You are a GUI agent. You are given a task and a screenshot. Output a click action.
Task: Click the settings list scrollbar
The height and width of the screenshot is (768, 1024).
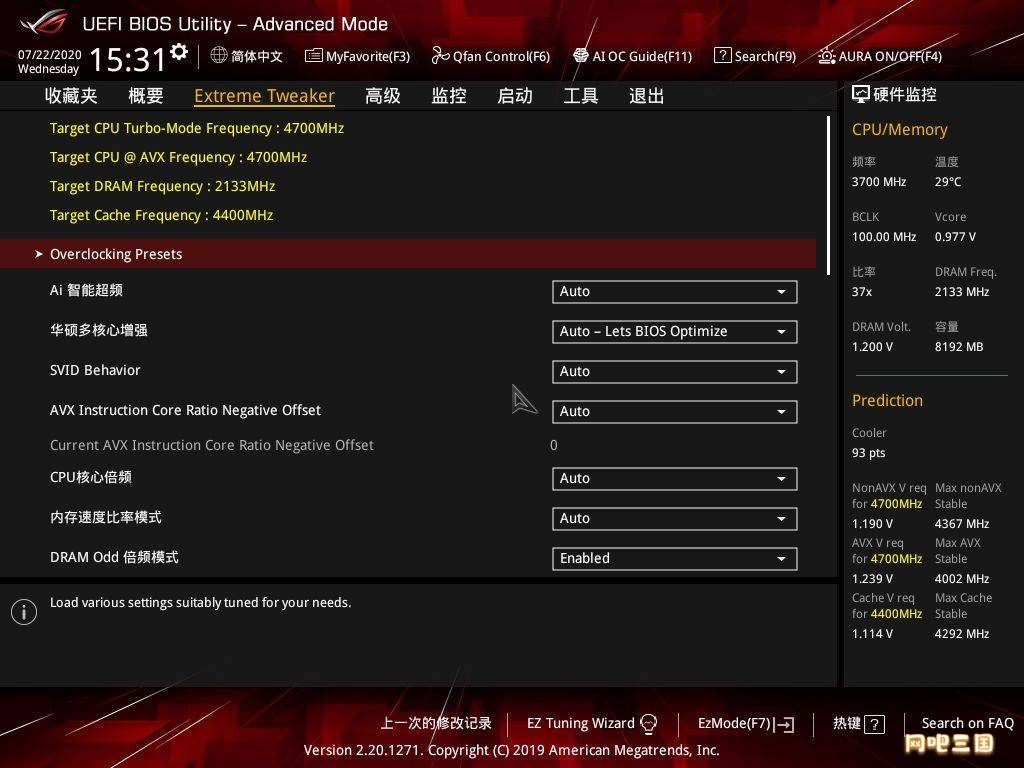tap(828, 196)
